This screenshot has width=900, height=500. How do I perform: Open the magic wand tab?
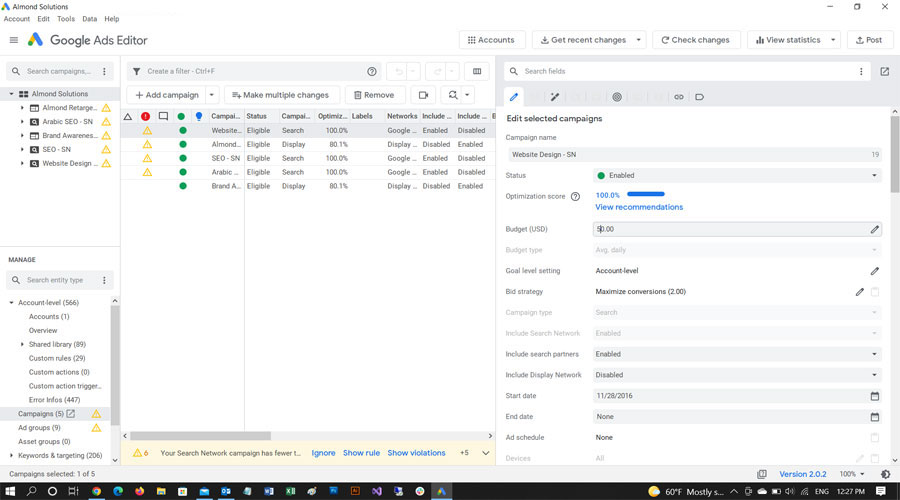554,97
